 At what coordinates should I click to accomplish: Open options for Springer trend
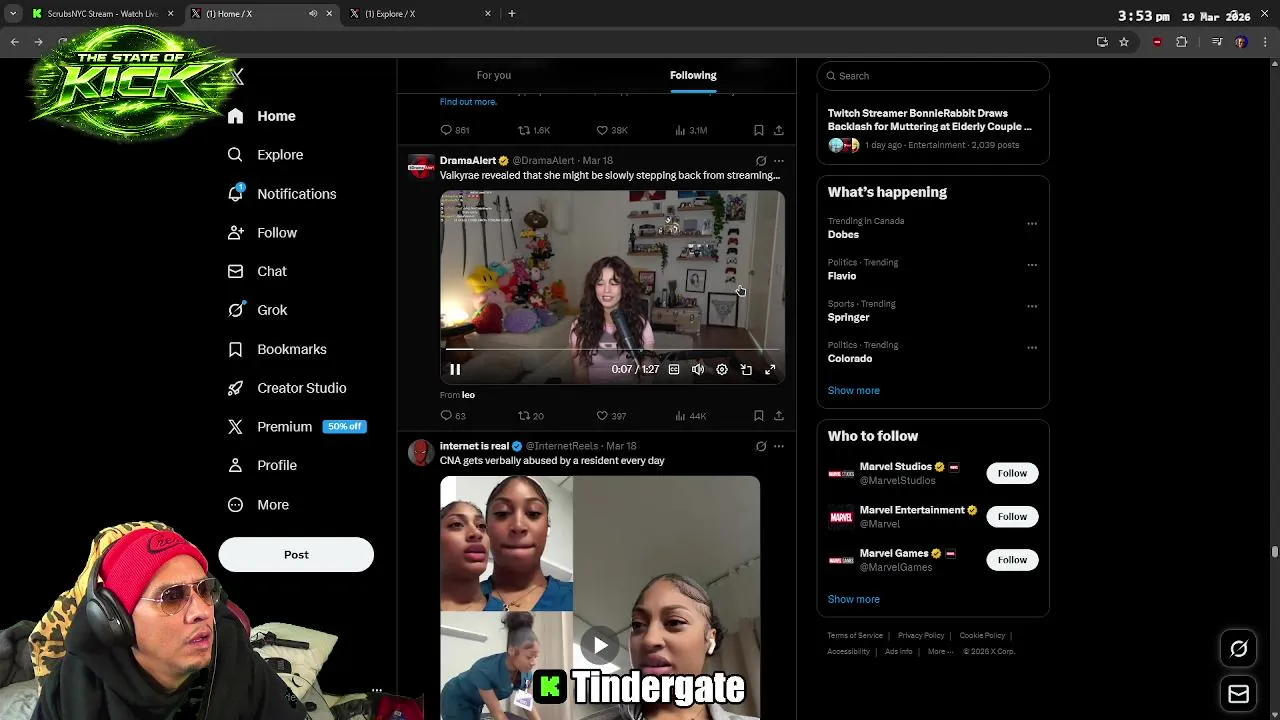(x=1032, y=306)
